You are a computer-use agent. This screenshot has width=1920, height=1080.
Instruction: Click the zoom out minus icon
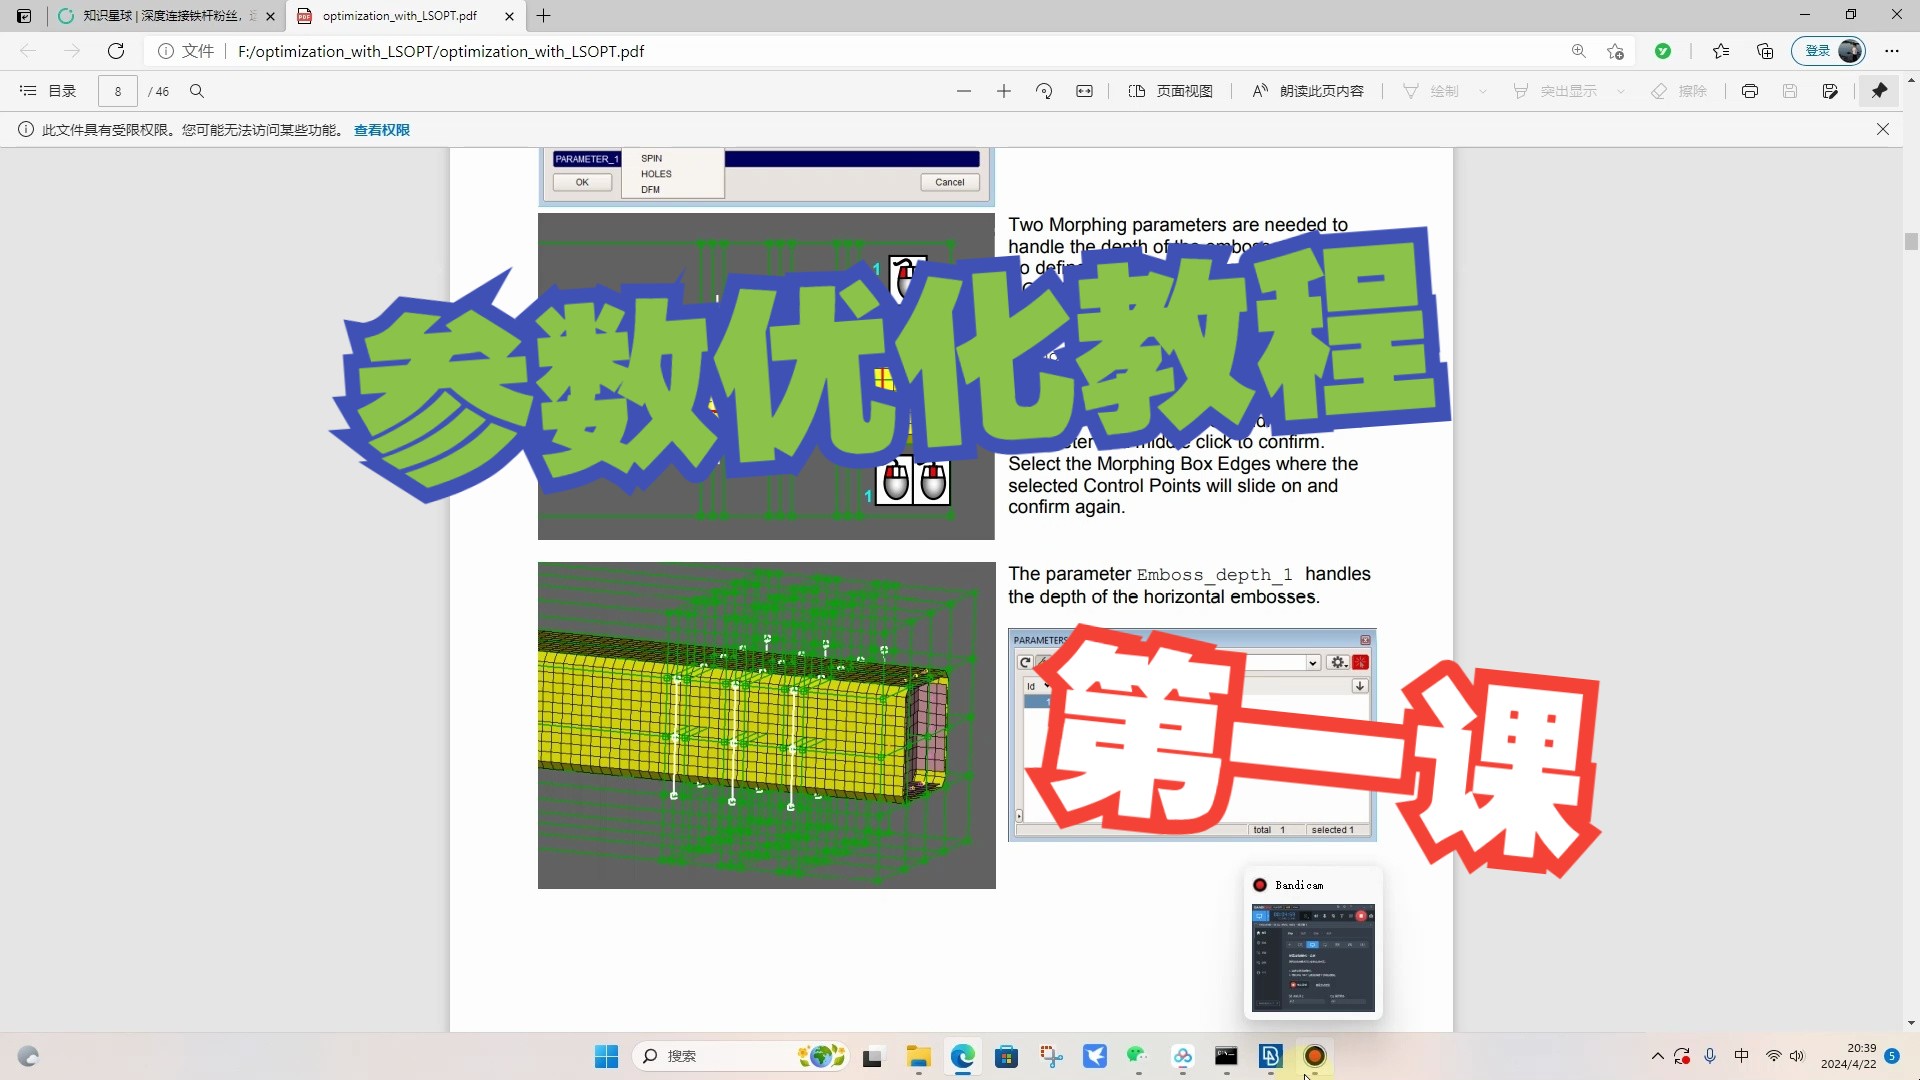[963, 91]
